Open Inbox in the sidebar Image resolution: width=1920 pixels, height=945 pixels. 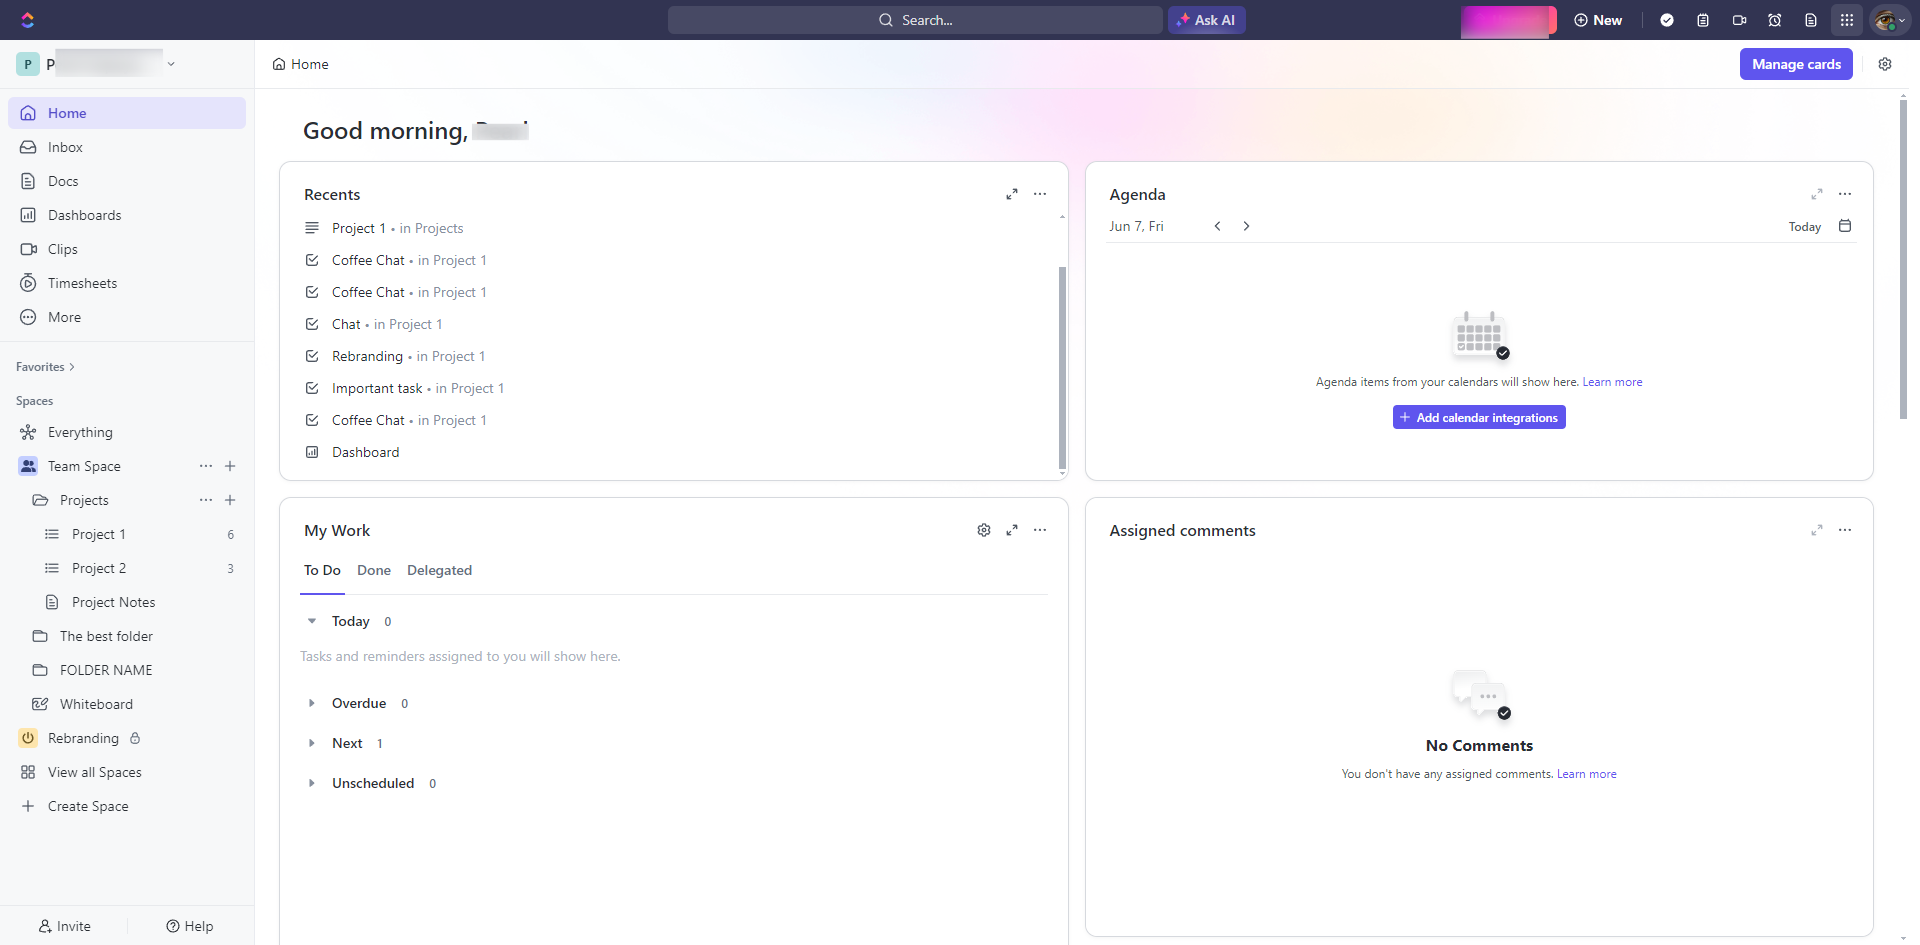pyautogui.click(x=127, y=147)
